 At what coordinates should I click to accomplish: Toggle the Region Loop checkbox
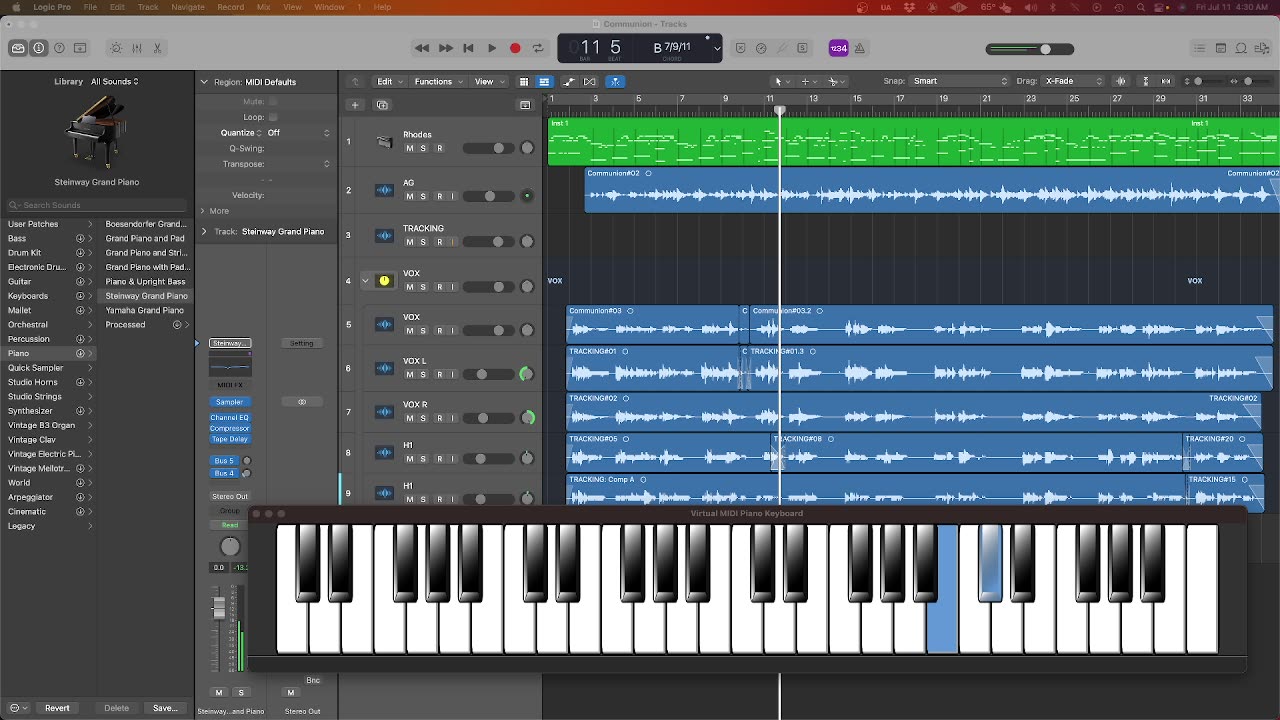pyautogui.click(x=273, y=117)
